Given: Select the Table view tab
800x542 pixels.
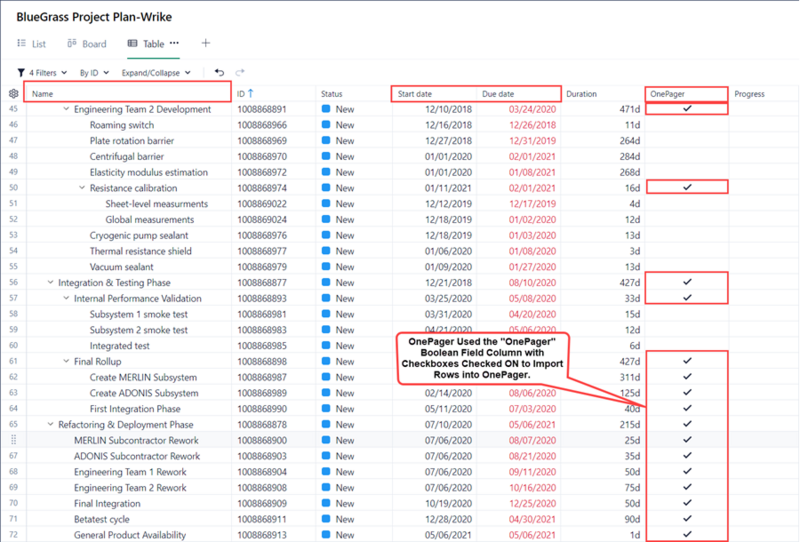Looking at the screenshot, I should coord(146,44).
